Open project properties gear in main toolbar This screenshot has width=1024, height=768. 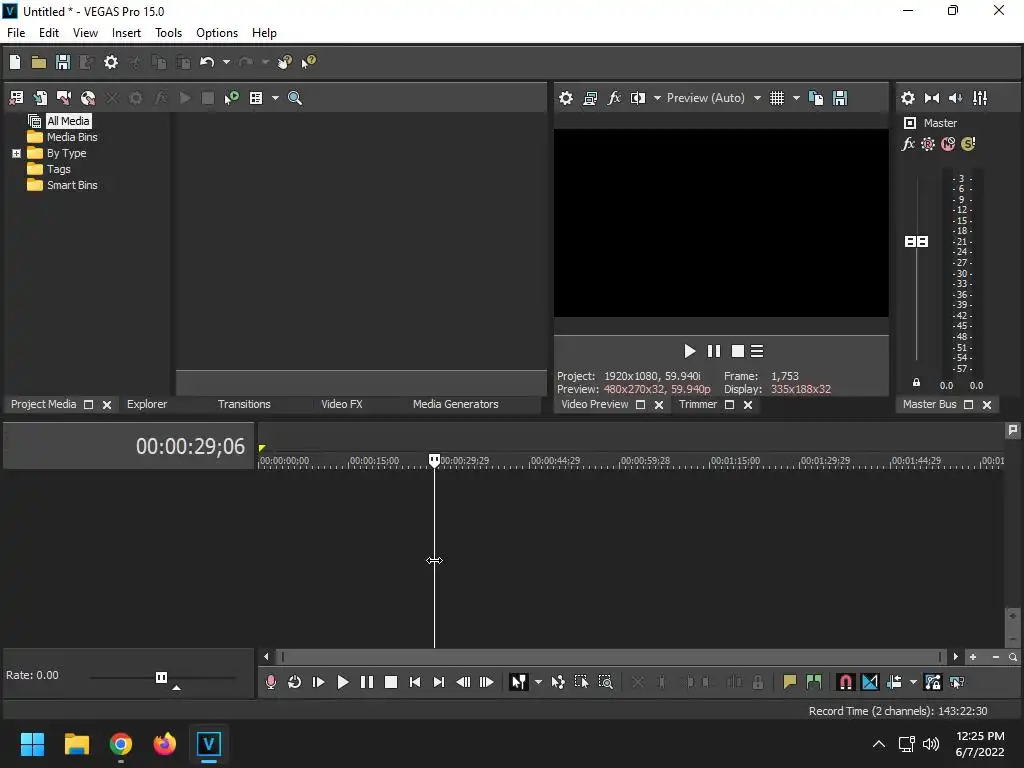(x=111, y=62)
